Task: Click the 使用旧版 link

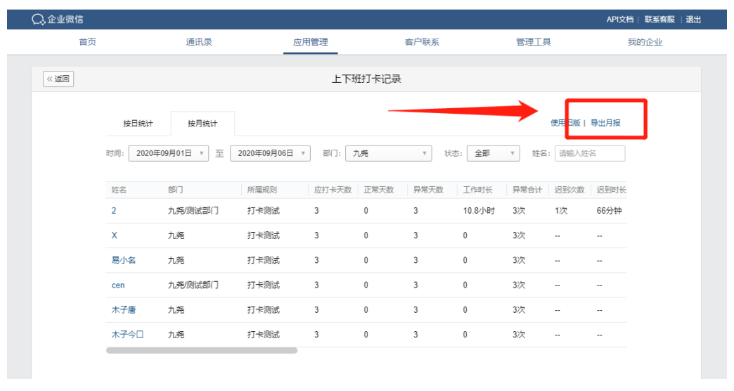Action: [x=565, y=123]
